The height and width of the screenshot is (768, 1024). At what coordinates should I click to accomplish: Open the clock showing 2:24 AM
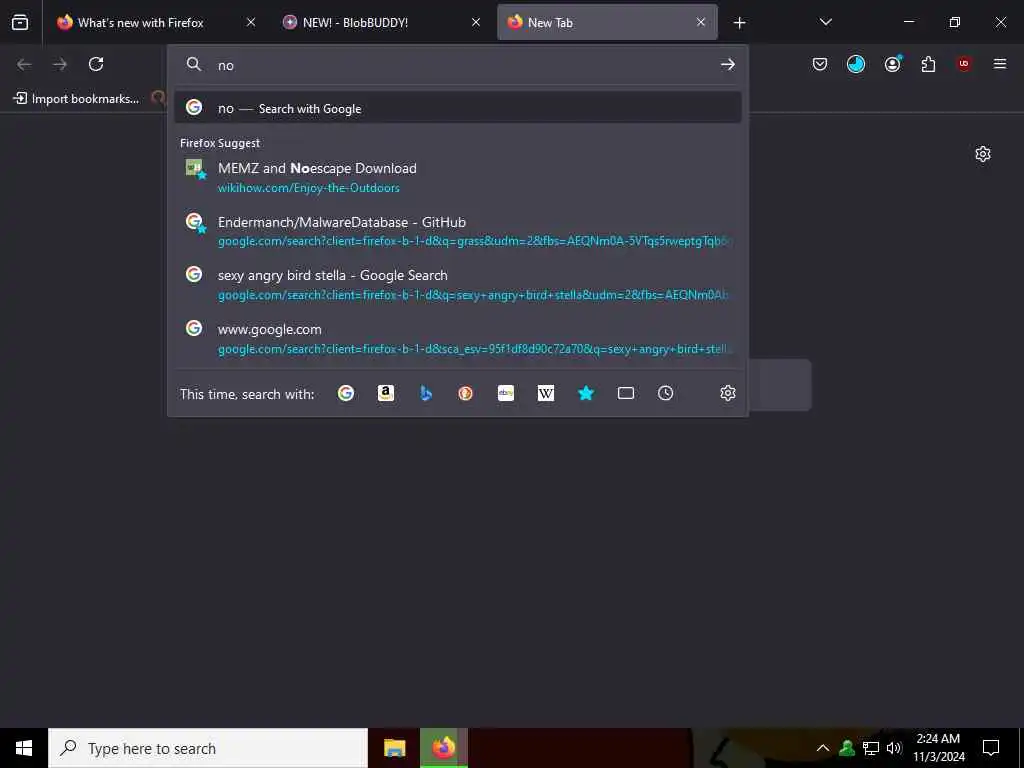tap(938, 748)
